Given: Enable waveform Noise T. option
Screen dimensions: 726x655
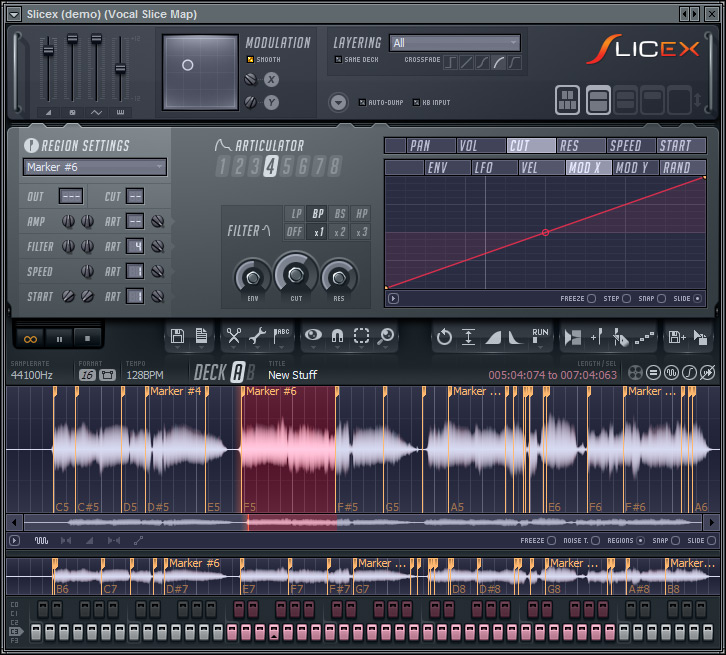Looking at the screenshot, I should 595,540.
